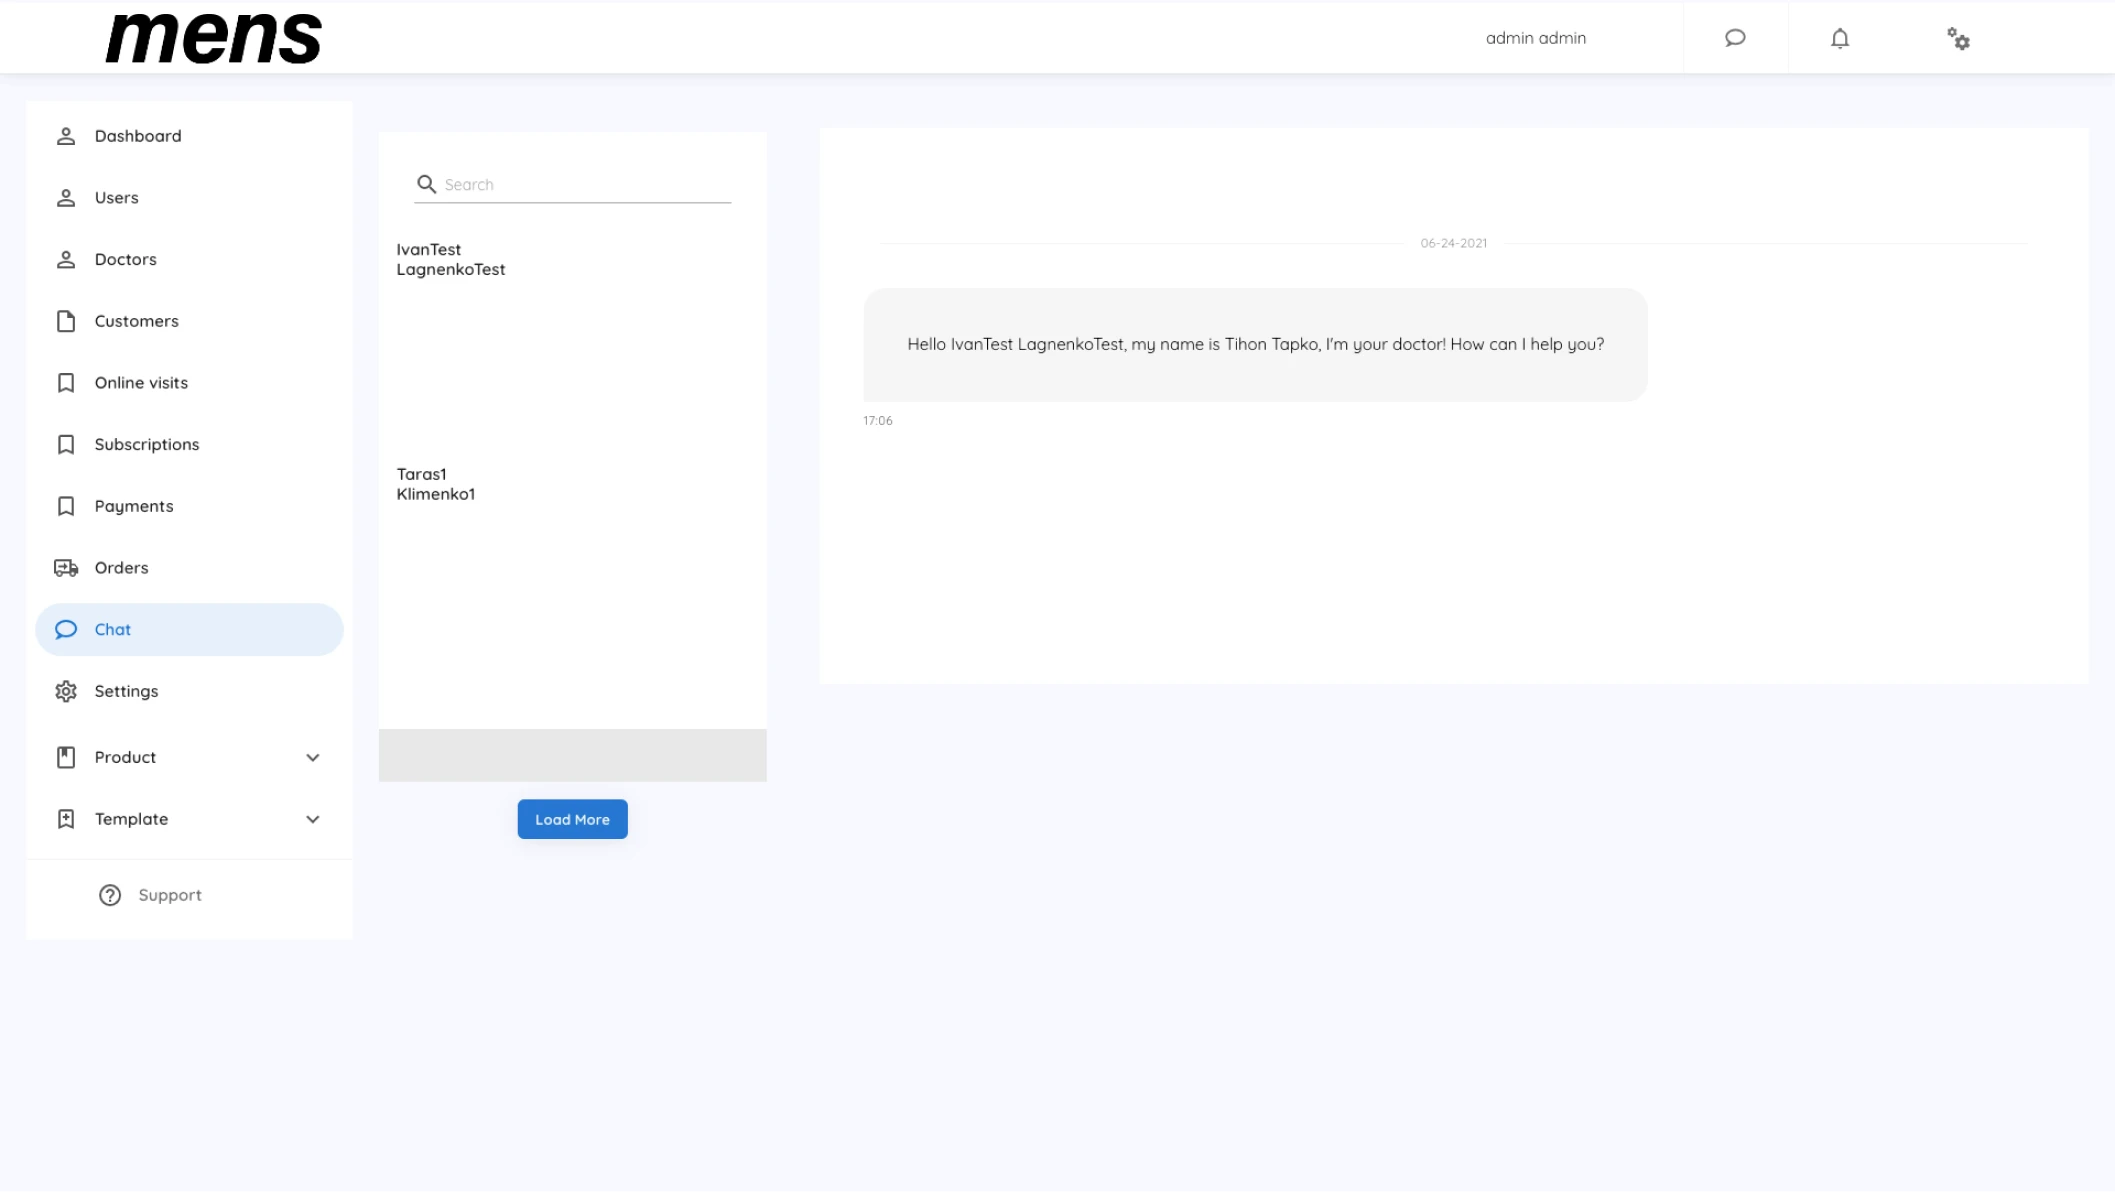Viewport: 2115px width, 1192px height.
Task: Click the Orders truck icon
Action: pos(66,568)
